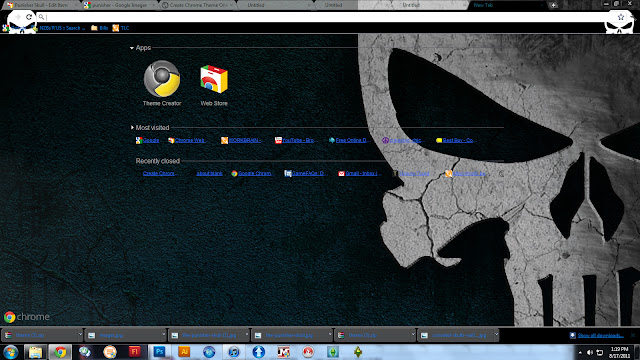Open the Theme Creator app

162,83
